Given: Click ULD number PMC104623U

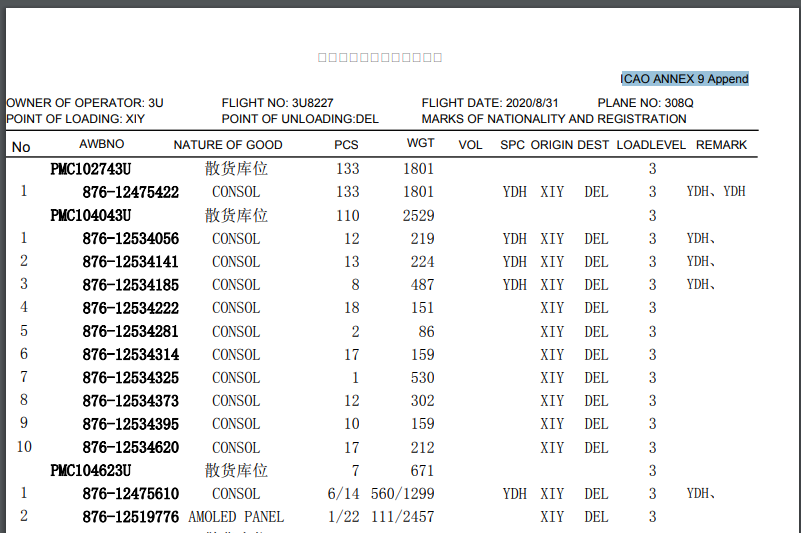Looking at the screenshot, I should 91,470.
